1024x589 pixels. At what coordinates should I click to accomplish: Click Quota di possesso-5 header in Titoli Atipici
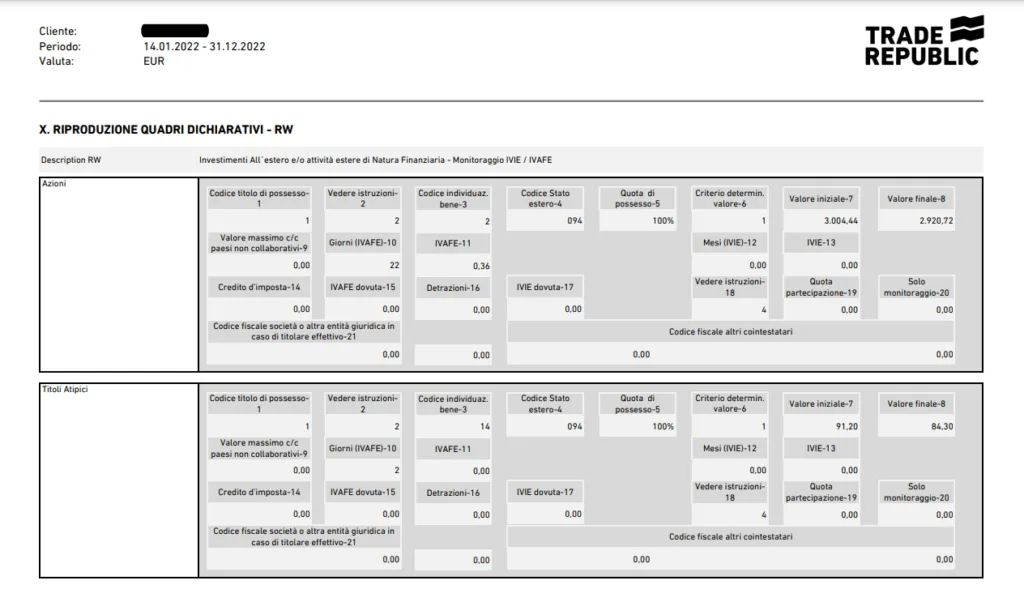[639, 403]
